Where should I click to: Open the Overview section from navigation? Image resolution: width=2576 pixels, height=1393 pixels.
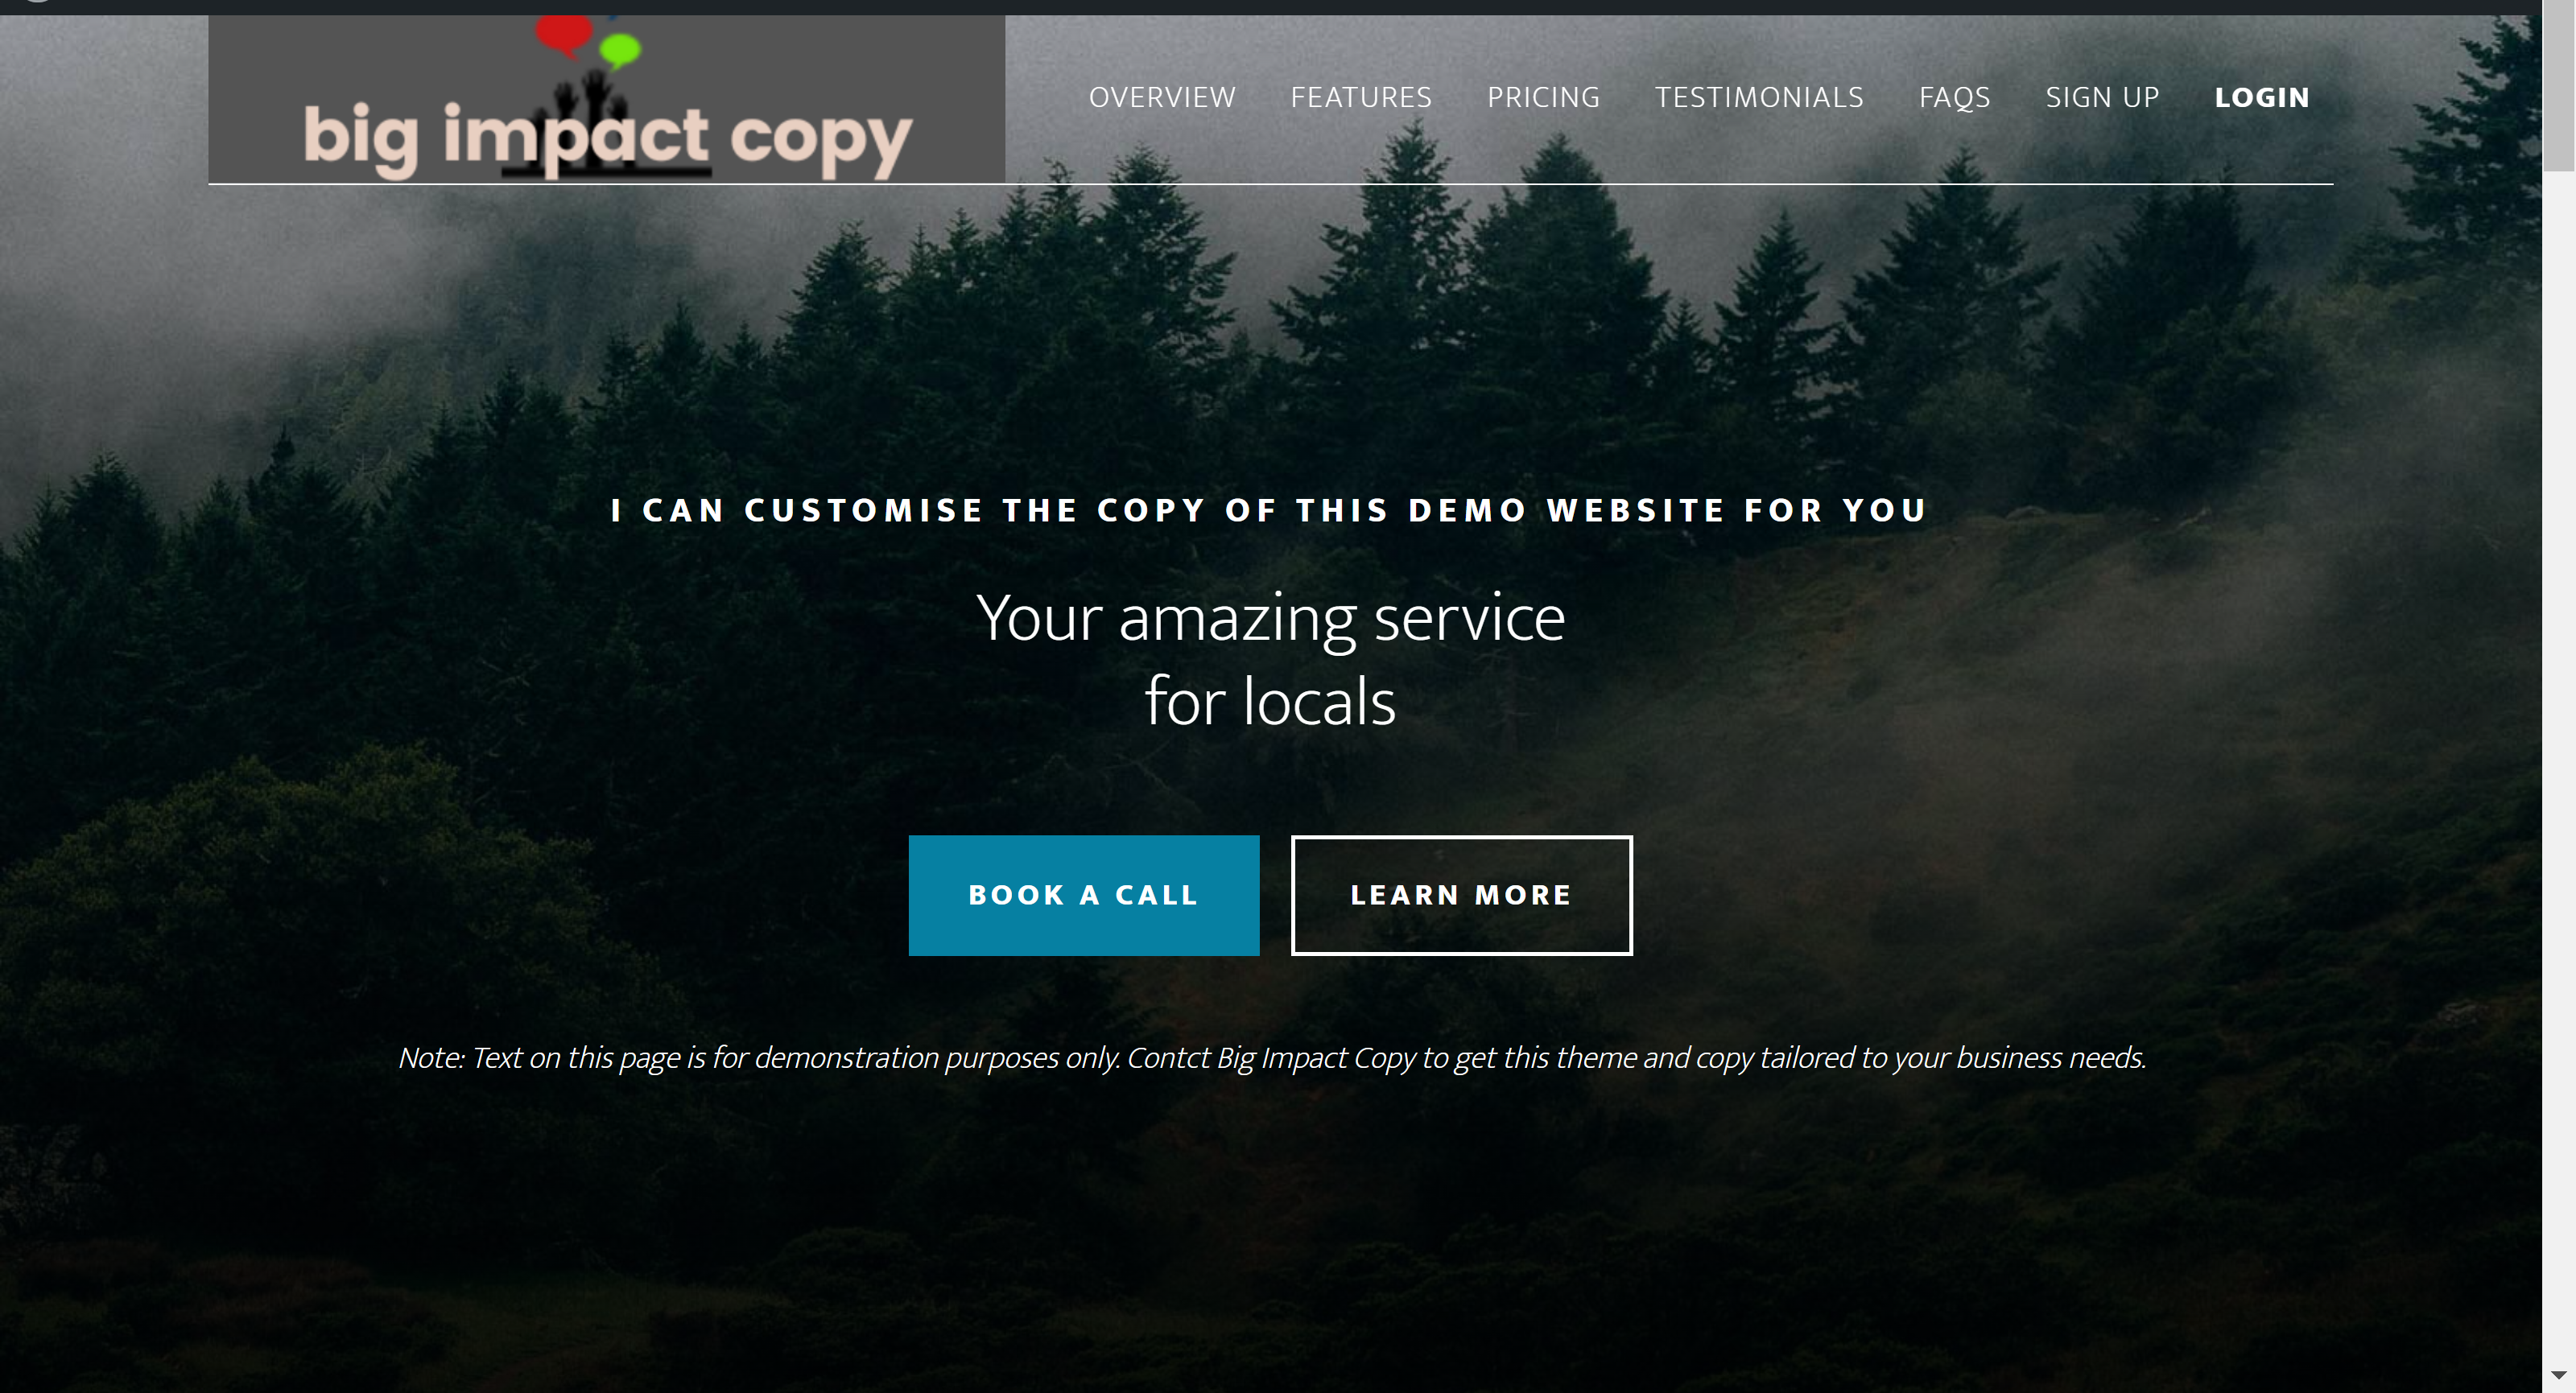[x=1162, y=97]
